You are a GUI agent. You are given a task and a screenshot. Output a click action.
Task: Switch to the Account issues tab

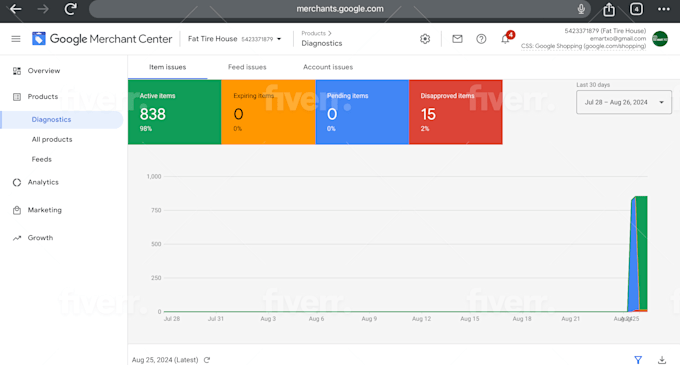328,67
